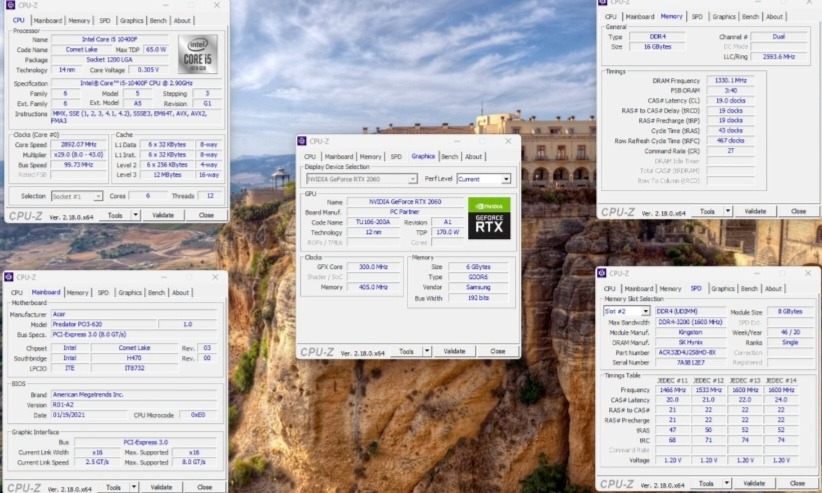Select CPU tab in SPD window
This screenshot has width=822, height=493.
point(610,288)
